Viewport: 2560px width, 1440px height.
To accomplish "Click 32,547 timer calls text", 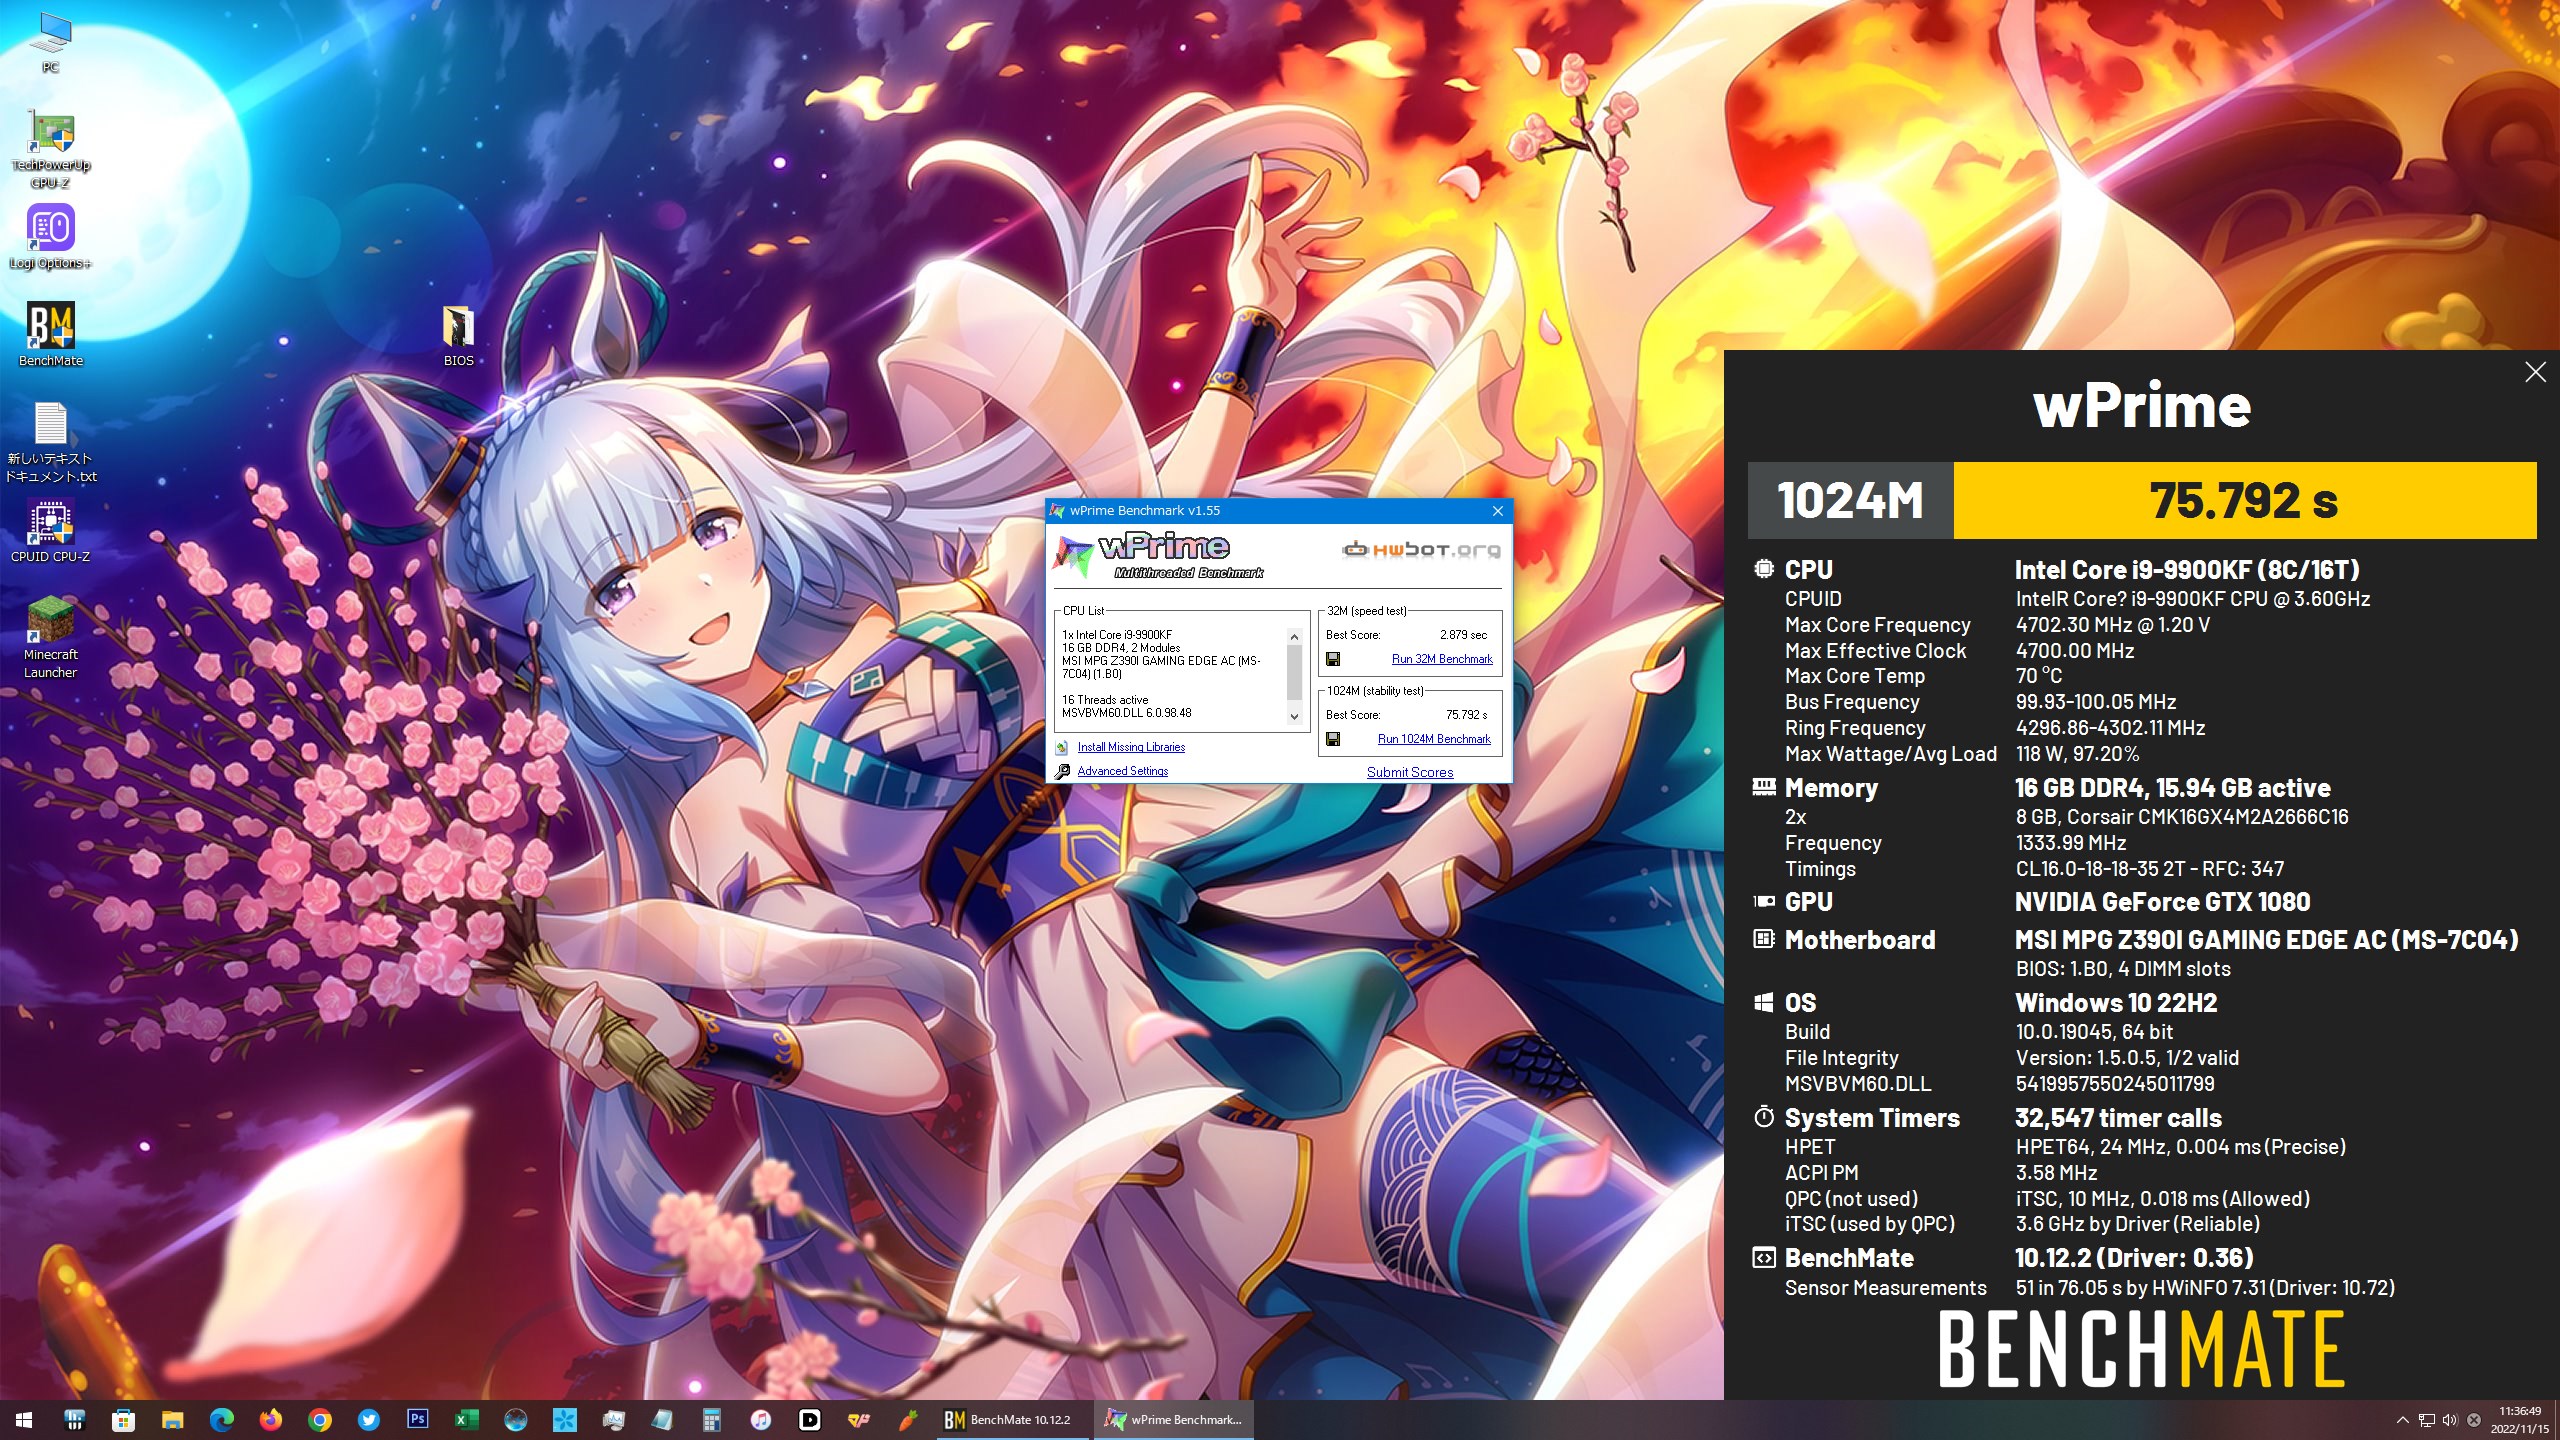I will point(2118,1118).
